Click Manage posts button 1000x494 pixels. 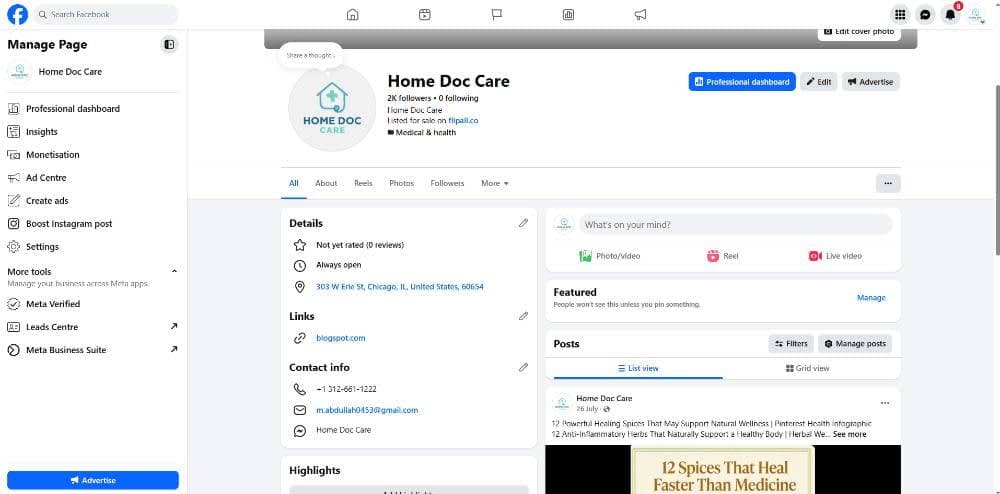pos(855,344)
